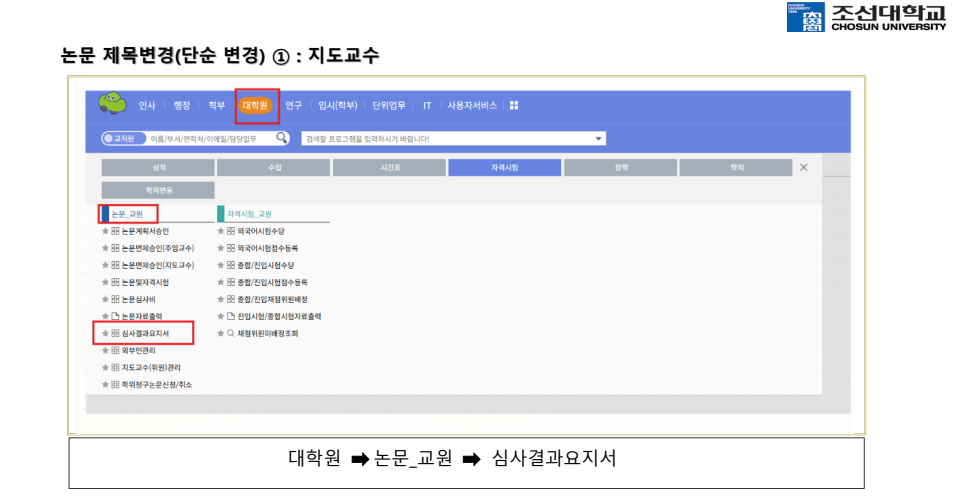
Task: Expand the program search dropdown arrow
Action: point(598,139)
